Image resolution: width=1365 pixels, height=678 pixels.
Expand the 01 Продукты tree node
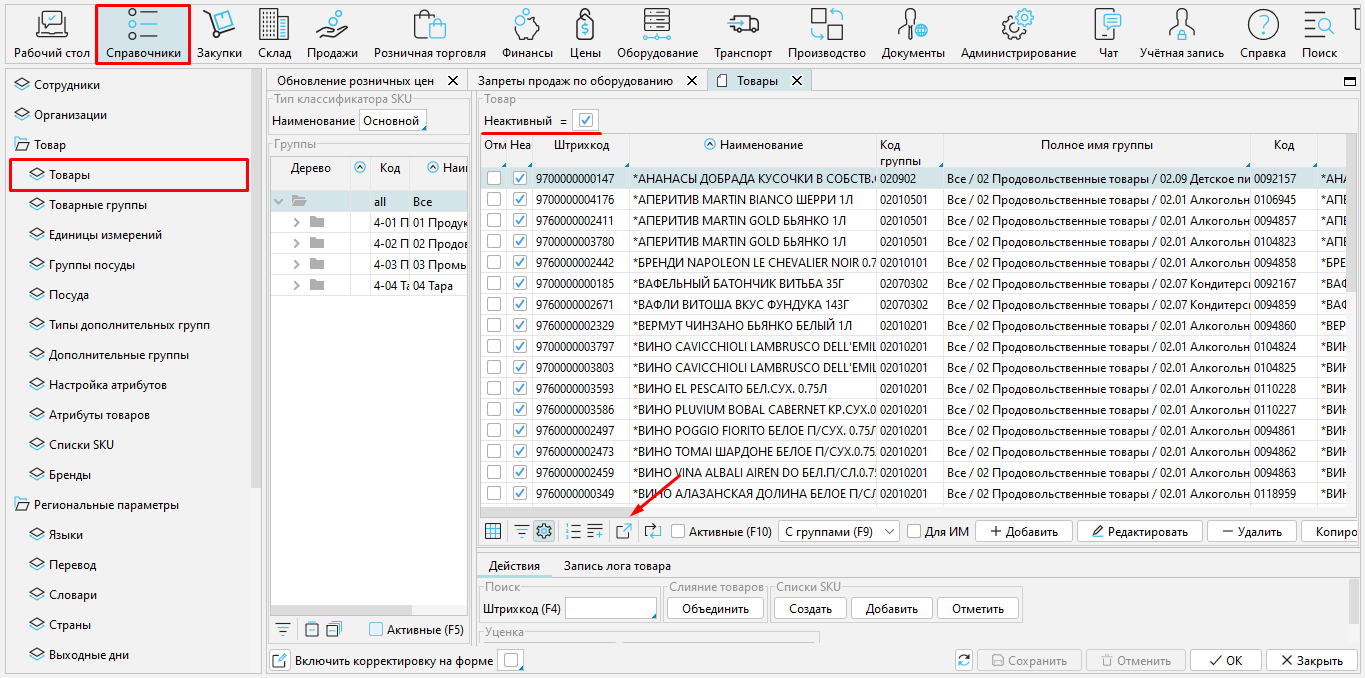(297, 222)
